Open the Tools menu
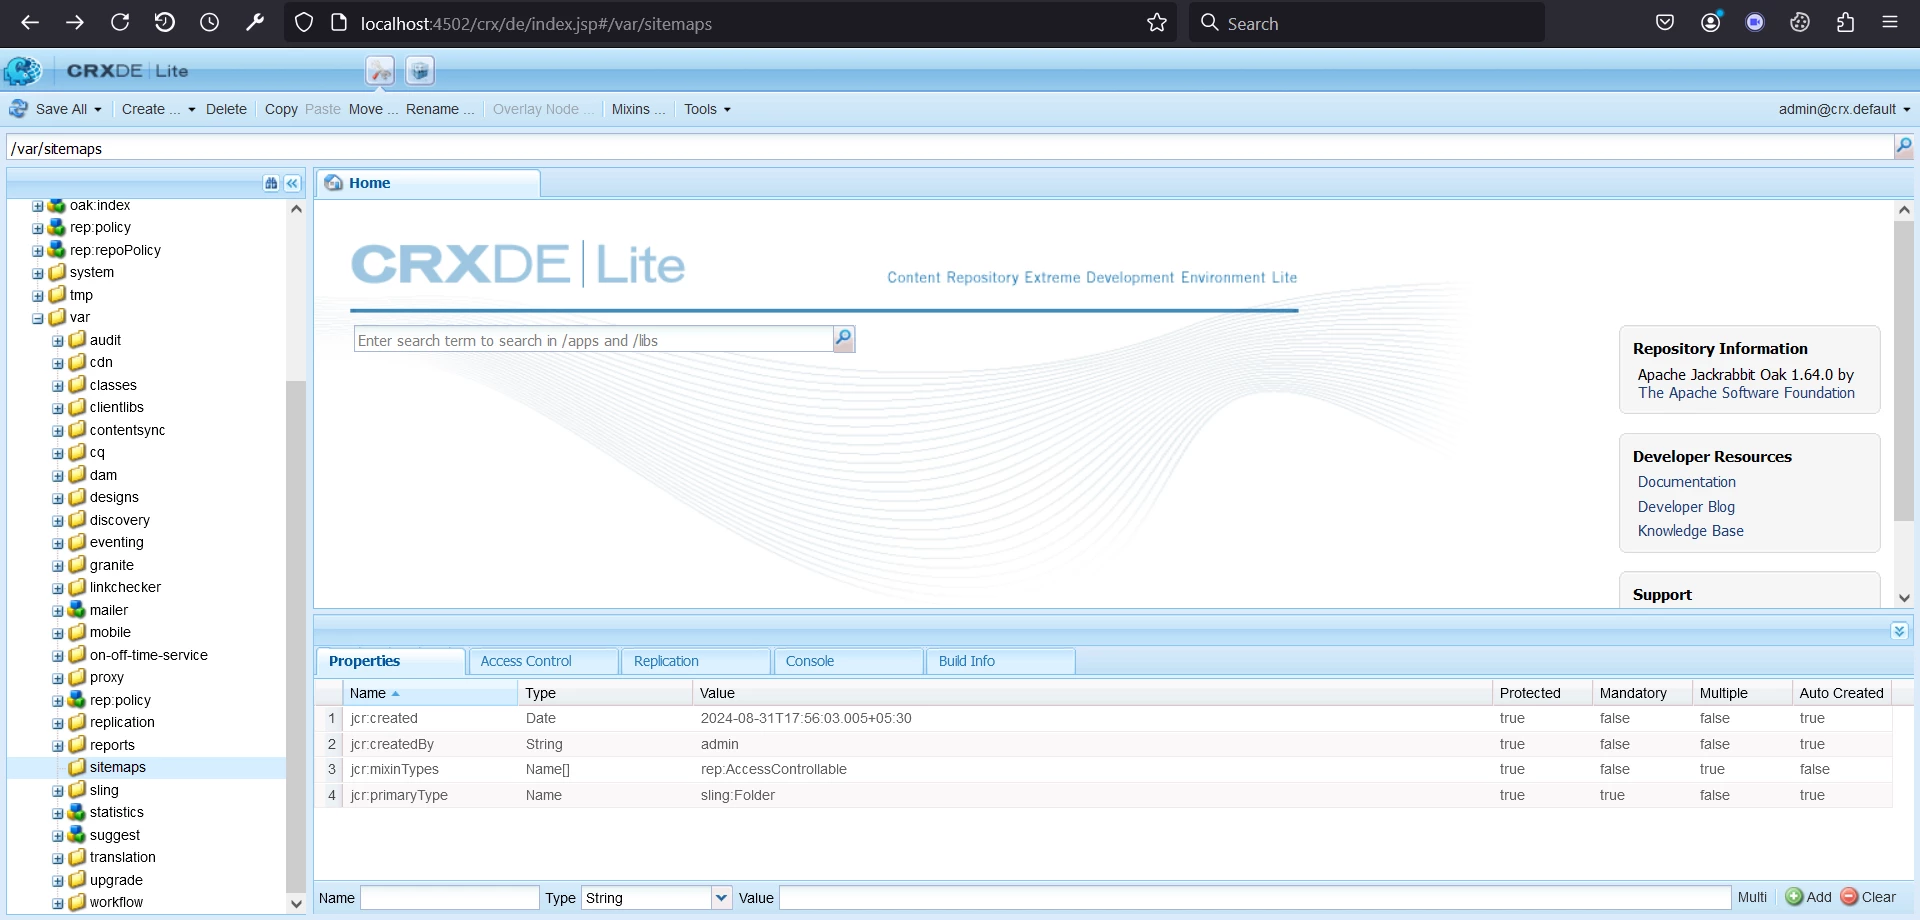Viewport: 1920px width, 920px height. pyautogui.click(x=707, y=109)
